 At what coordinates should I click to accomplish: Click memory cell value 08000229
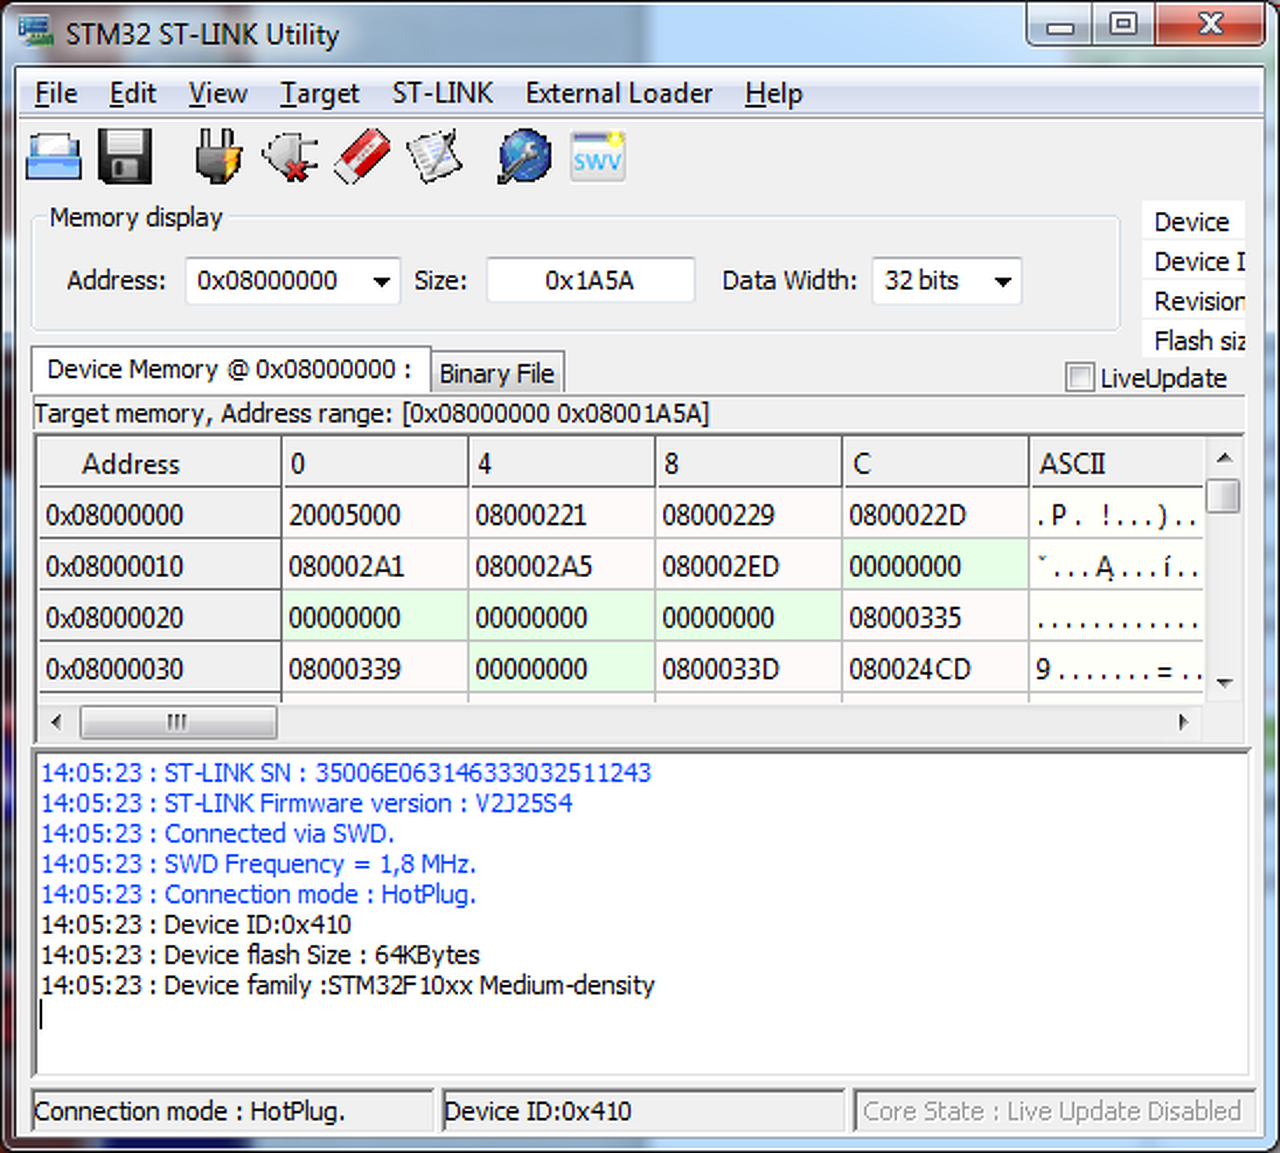pyautogui.click(x=749, y=515)
